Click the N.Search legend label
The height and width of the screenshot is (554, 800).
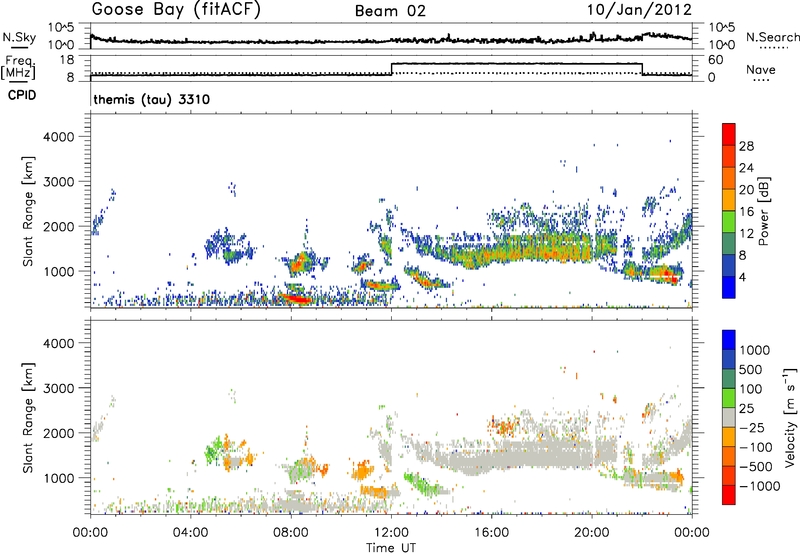[772, 37]
